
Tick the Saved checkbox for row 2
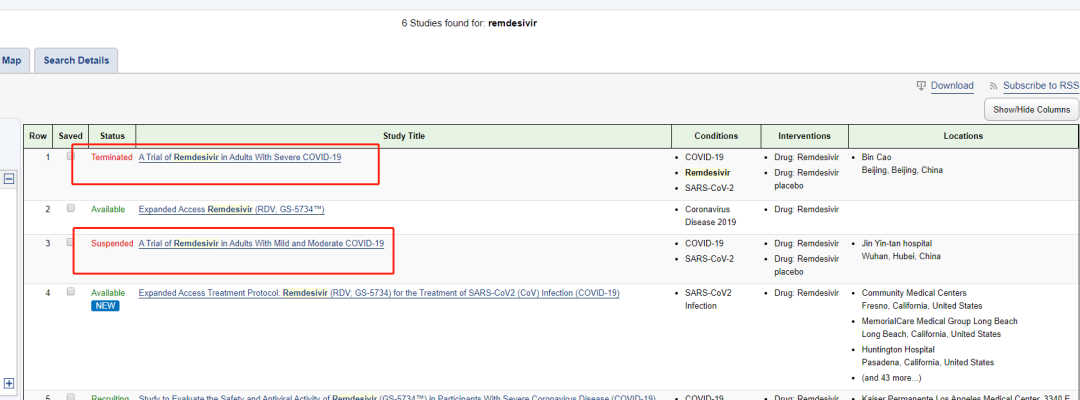(x=70, y=208)
